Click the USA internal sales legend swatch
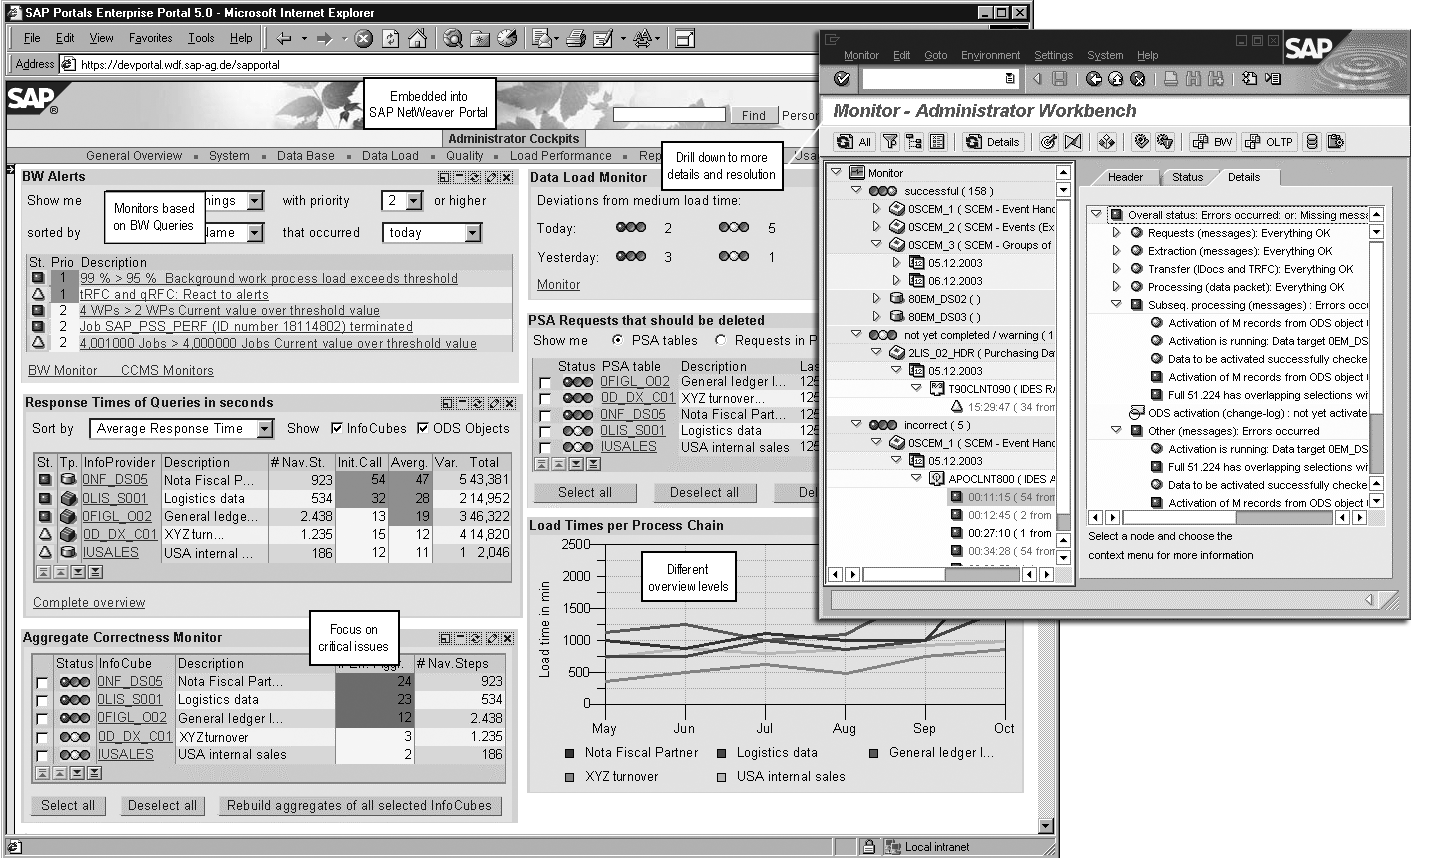 [721, 777]
